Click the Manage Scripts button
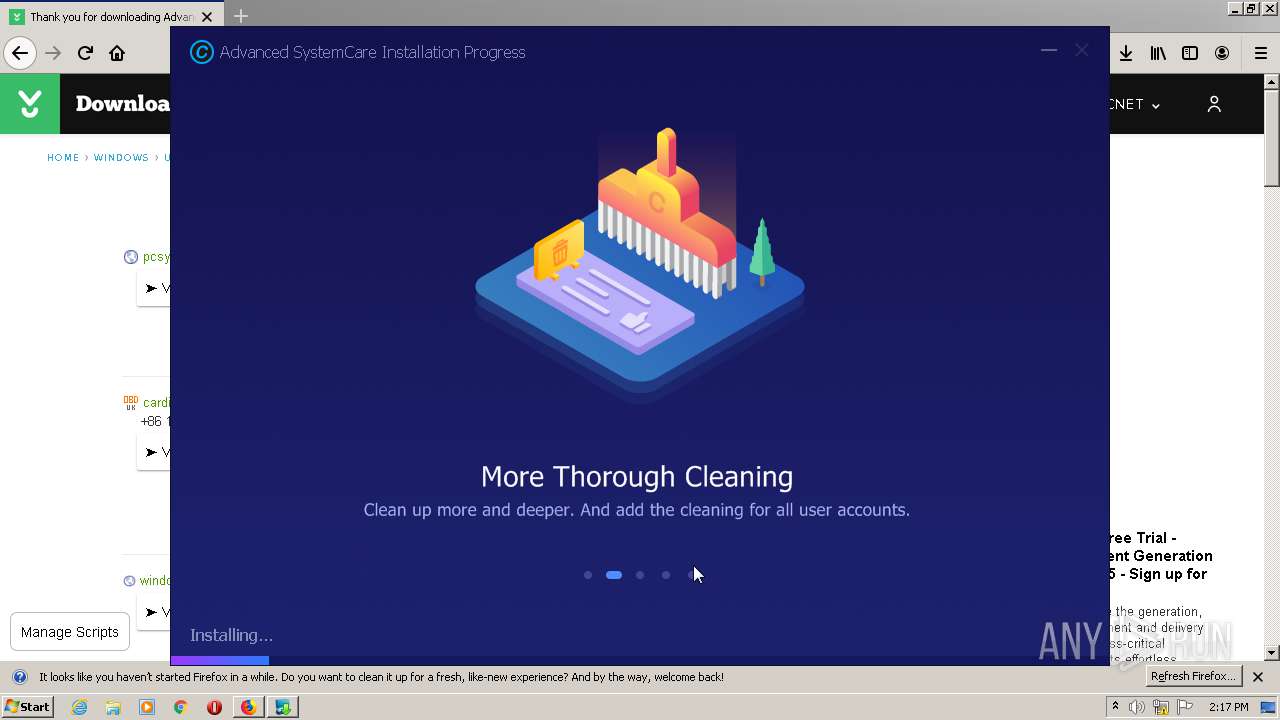Image resolution: width=1280 pixels, height=720 pixels. (70, 632)
